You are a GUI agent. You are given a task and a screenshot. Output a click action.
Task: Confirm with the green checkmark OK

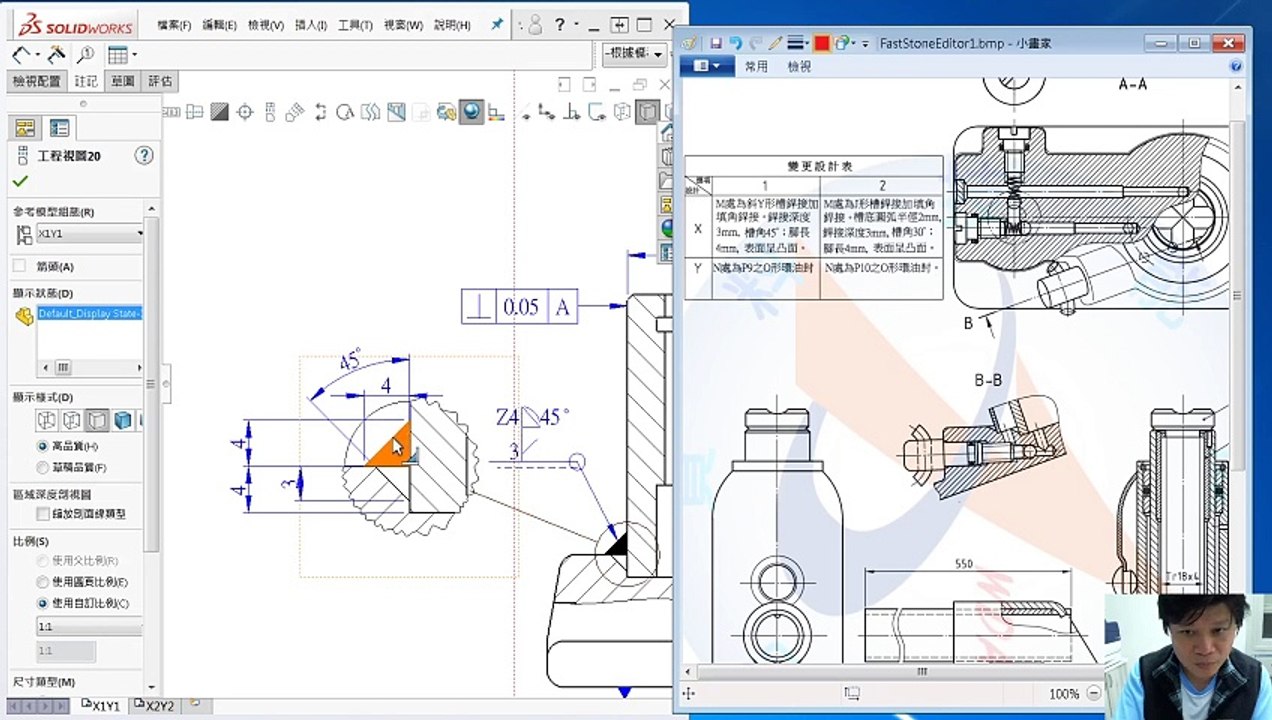(20, 181)
